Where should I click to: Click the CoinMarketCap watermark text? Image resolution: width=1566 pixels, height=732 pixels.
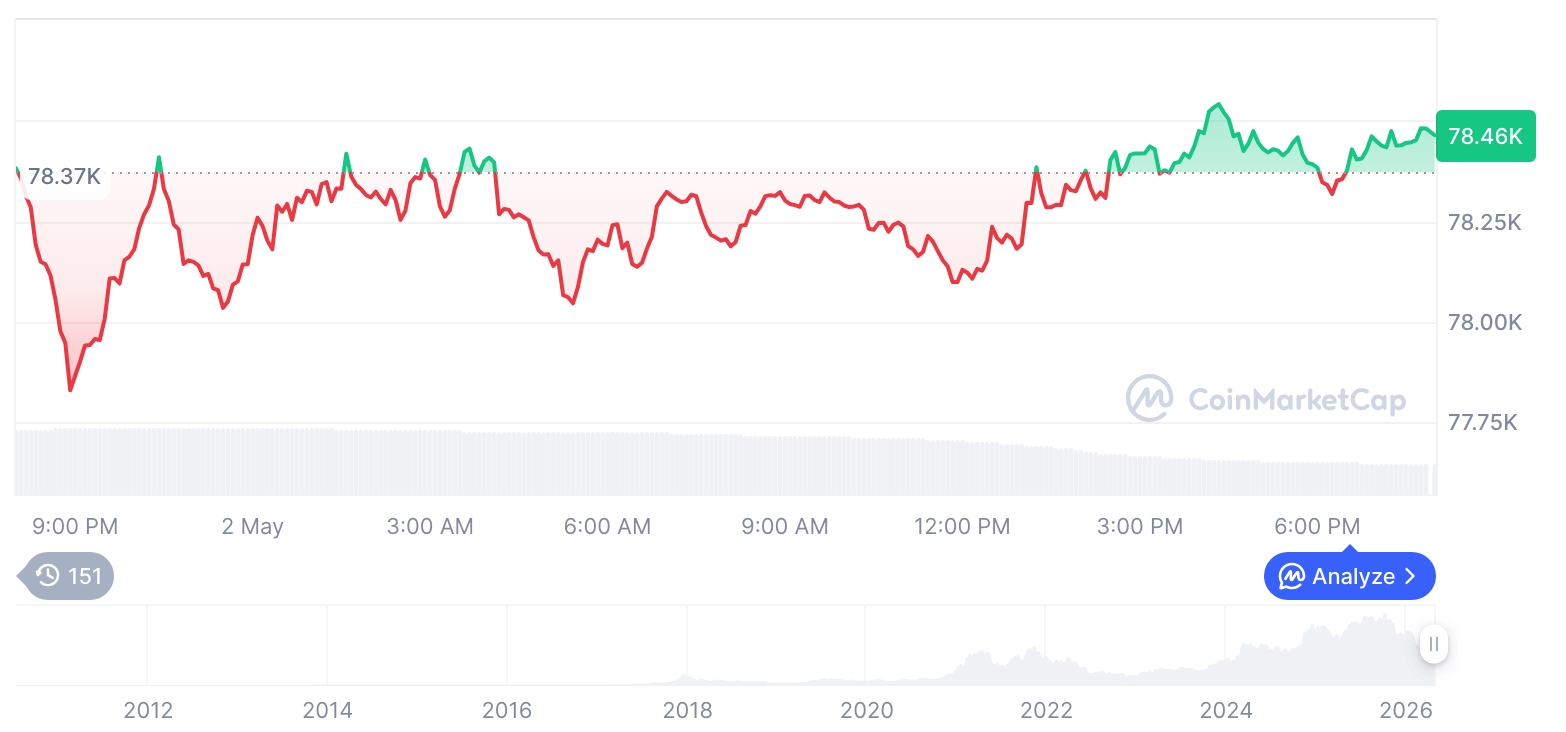1297,400
